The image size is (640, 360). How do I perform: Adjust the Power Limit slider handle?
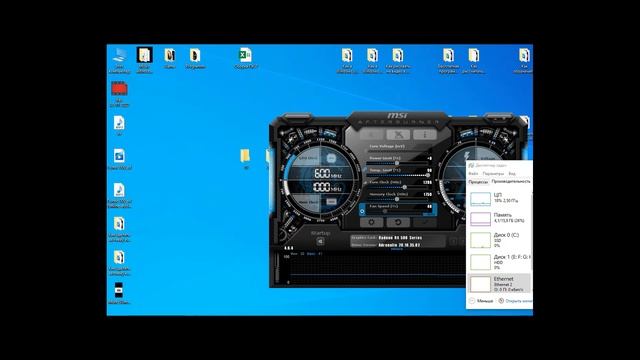397,163
